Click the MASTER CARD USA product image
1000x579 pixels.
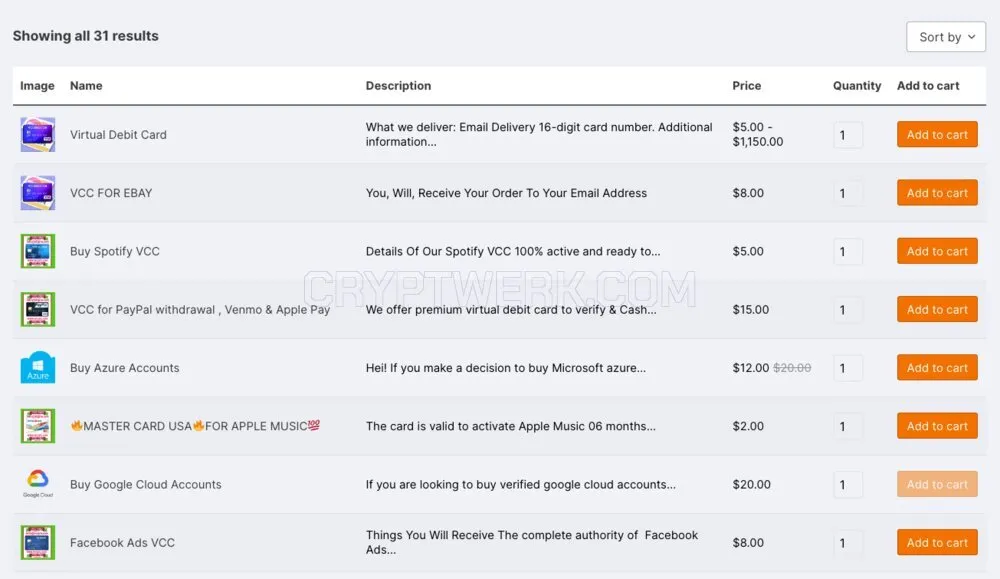click(x=38, y=426)
